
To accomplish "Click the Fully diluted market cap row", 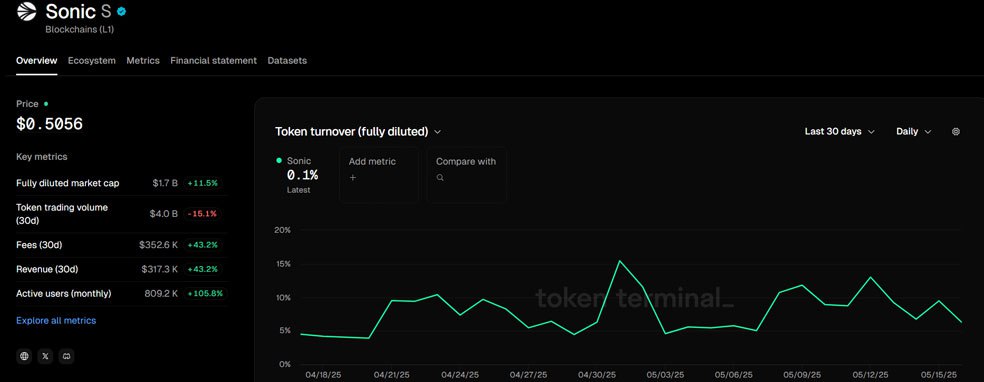I will click(x=122, y=183).
